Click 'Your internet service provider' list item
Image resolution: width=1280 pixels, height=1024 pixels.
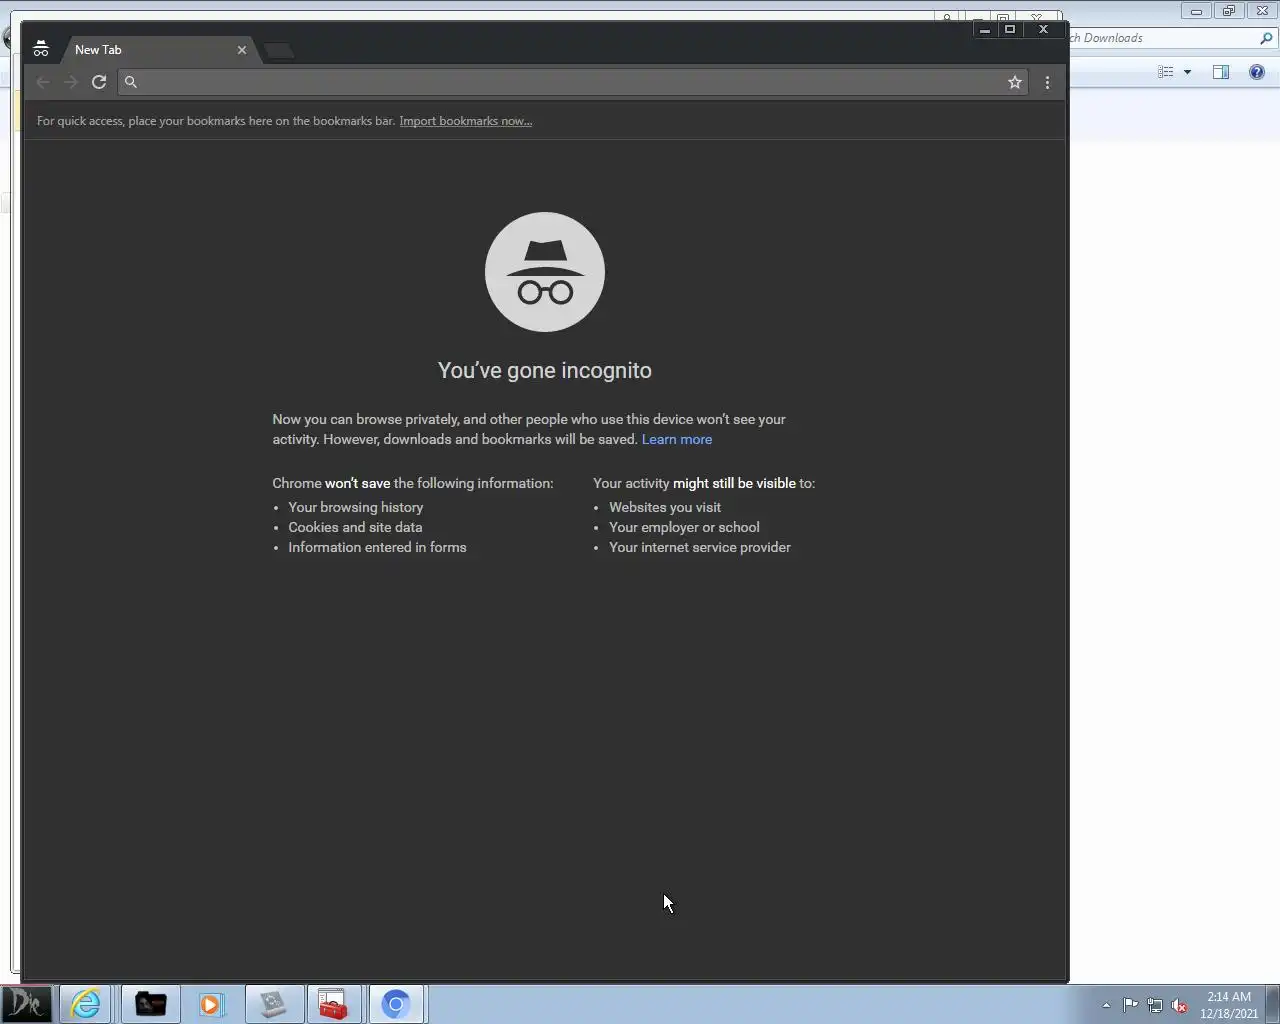click(x=700, y=547)
